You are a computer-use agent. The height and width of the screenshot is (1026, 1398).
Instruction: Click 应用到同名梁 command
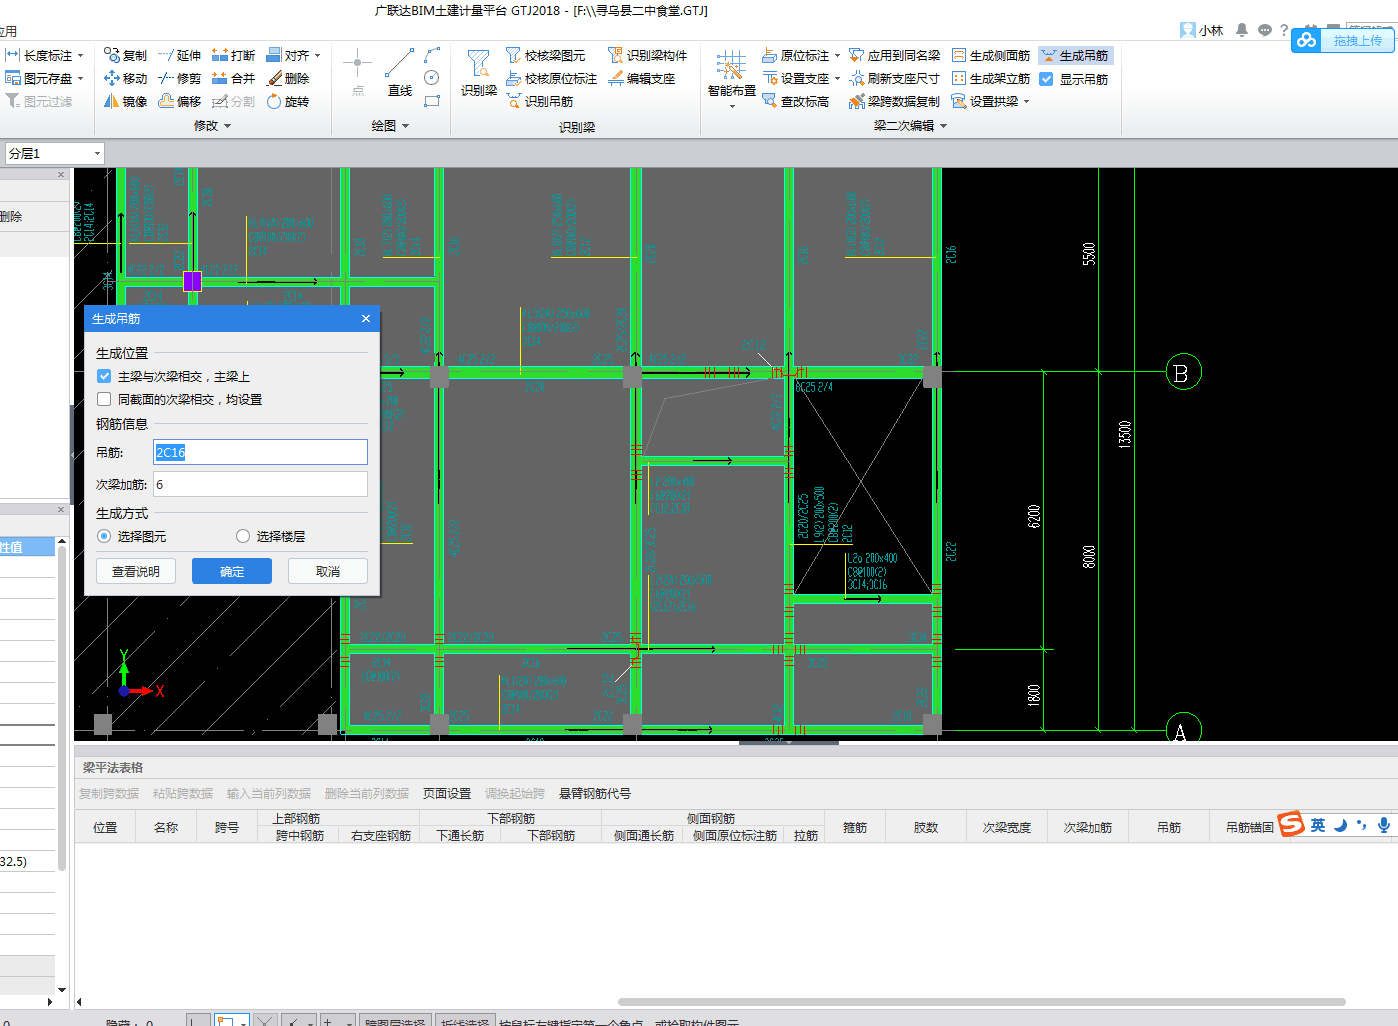pos(895,55)
